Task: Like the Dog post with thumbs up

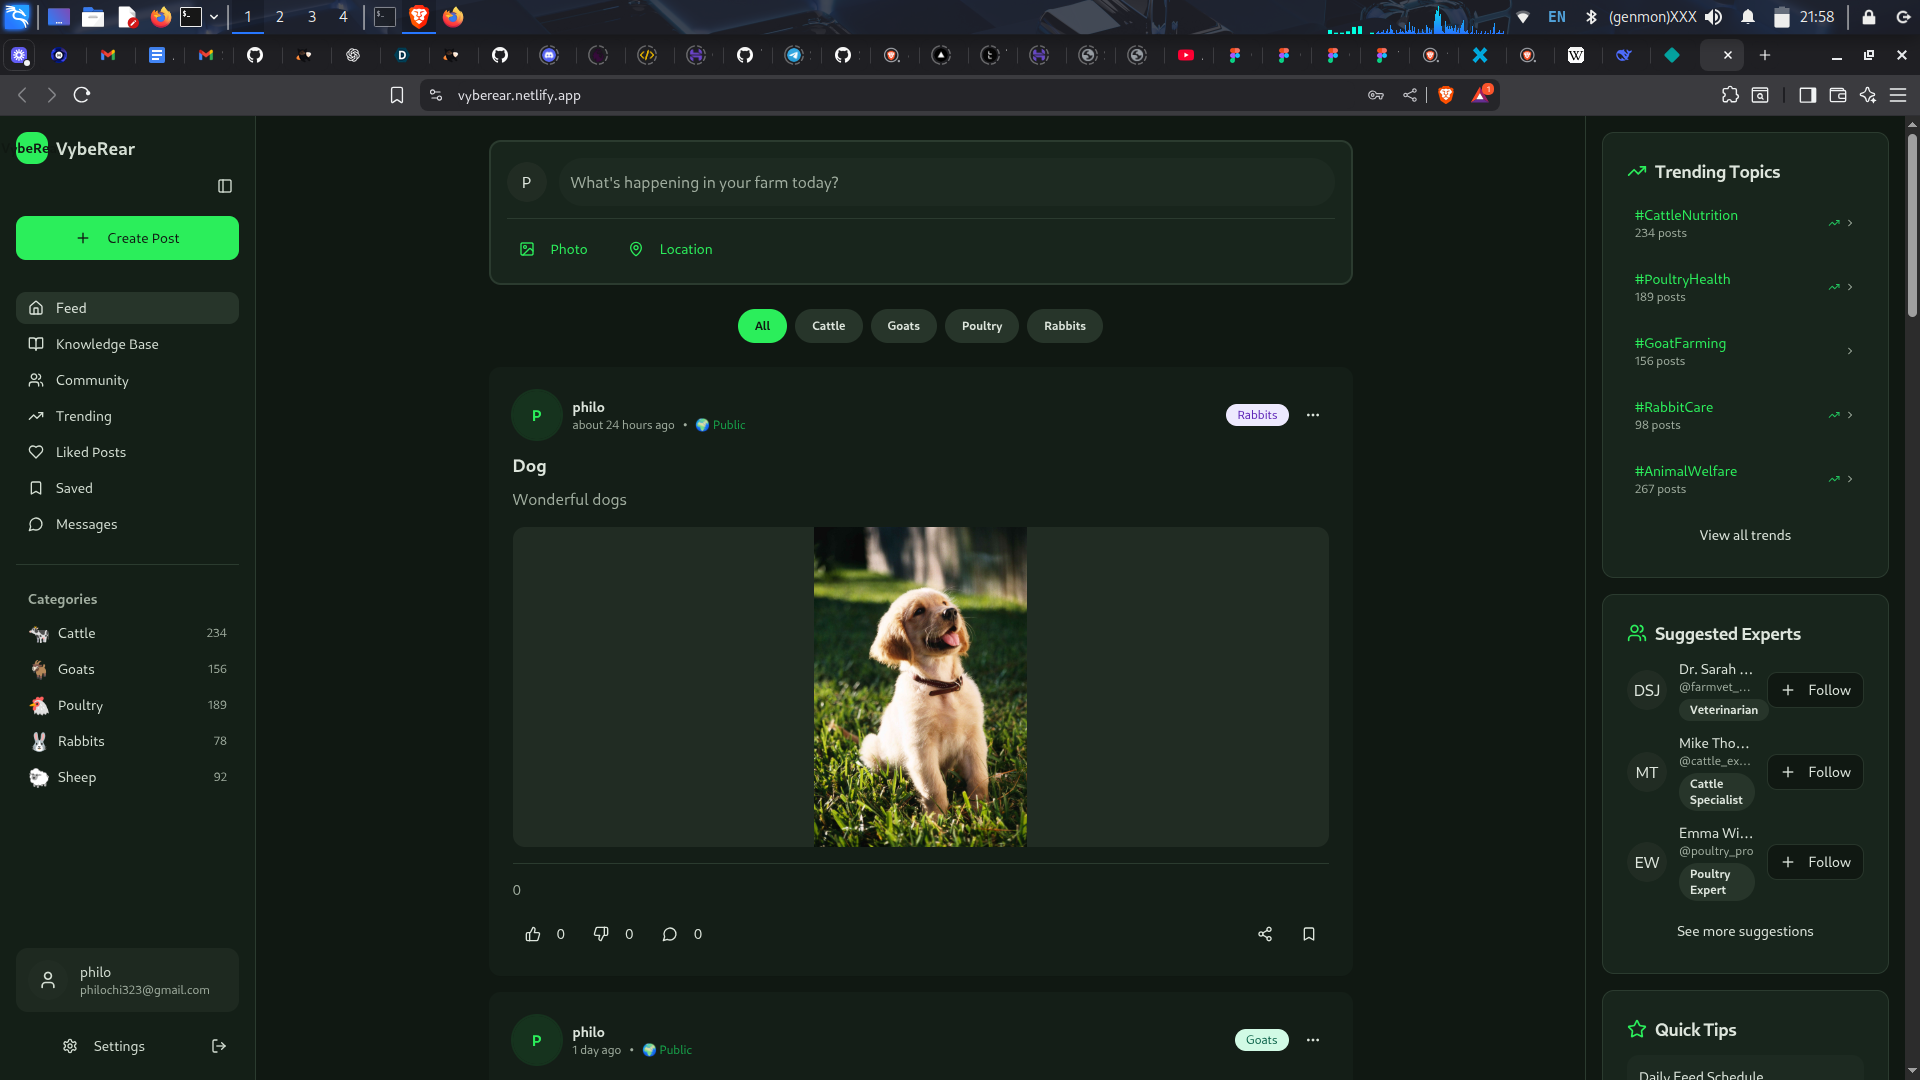Action: [x=533, y=934]
